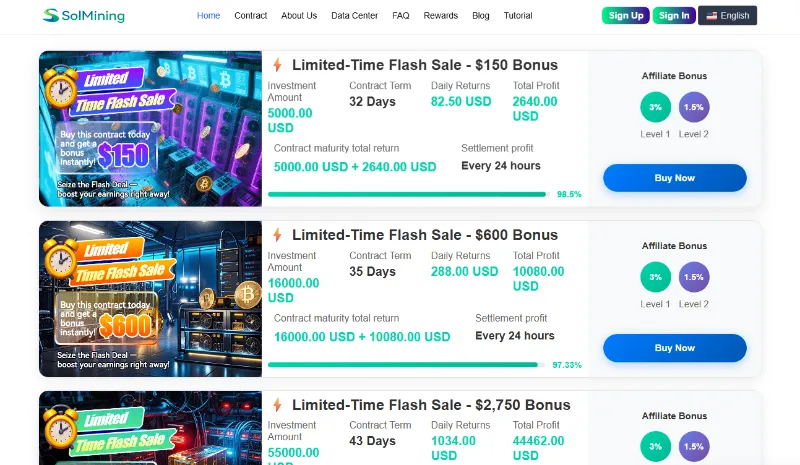Viewport: 800px width, 465px height.
Task: Open the FAQ link in navigation
Action: [401, 16]
